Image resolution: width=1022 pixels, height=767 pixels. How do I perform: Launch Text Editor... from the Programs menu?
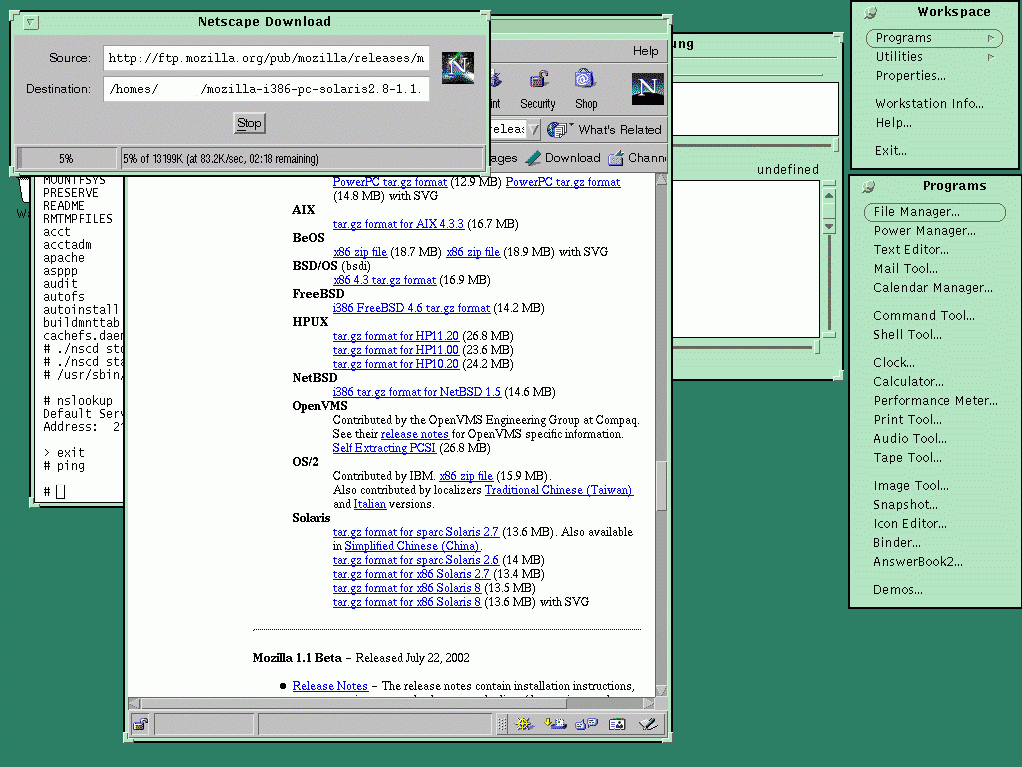pos(911,250)
